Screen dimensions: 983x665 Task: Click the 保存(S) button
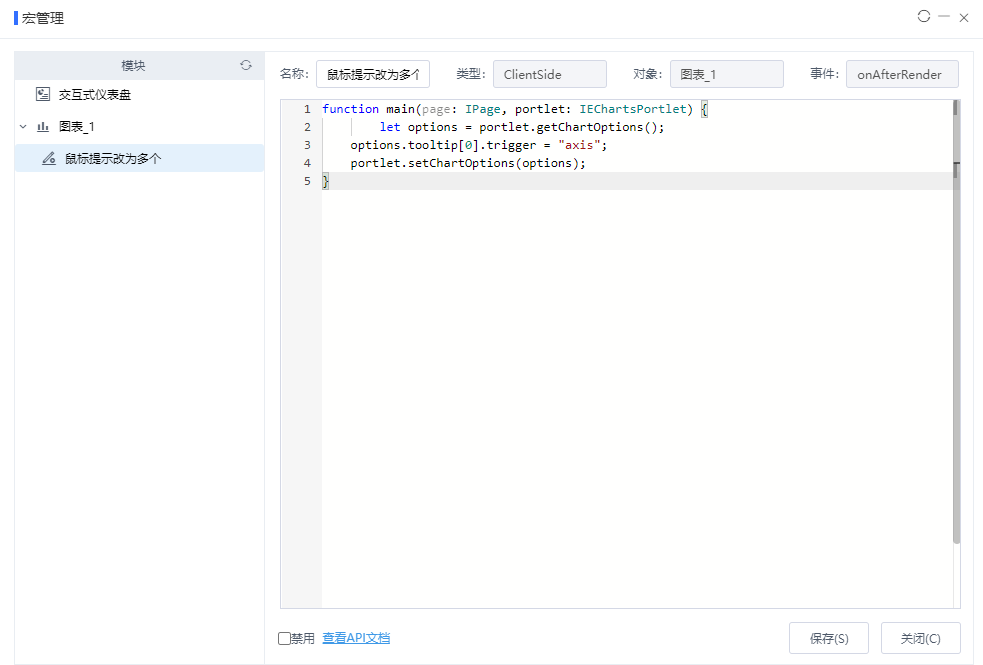(829, 638)
